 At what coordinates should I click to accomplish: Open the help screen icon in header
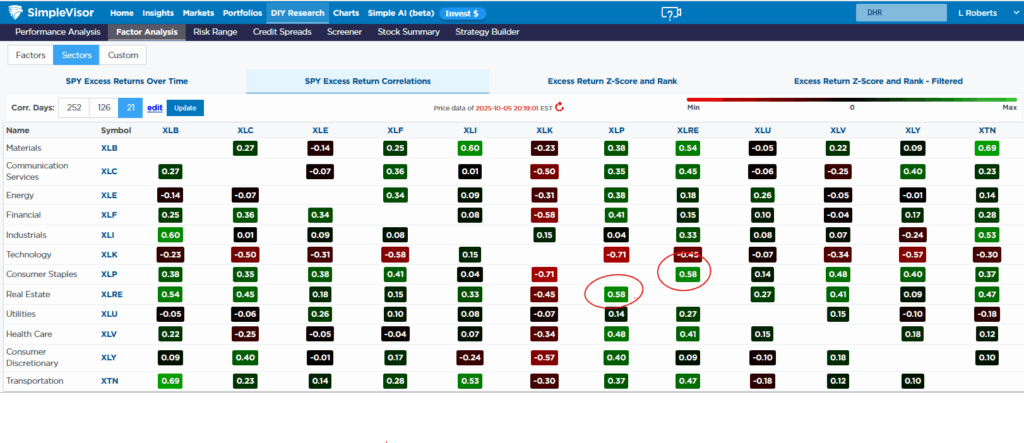pos(671,13)
